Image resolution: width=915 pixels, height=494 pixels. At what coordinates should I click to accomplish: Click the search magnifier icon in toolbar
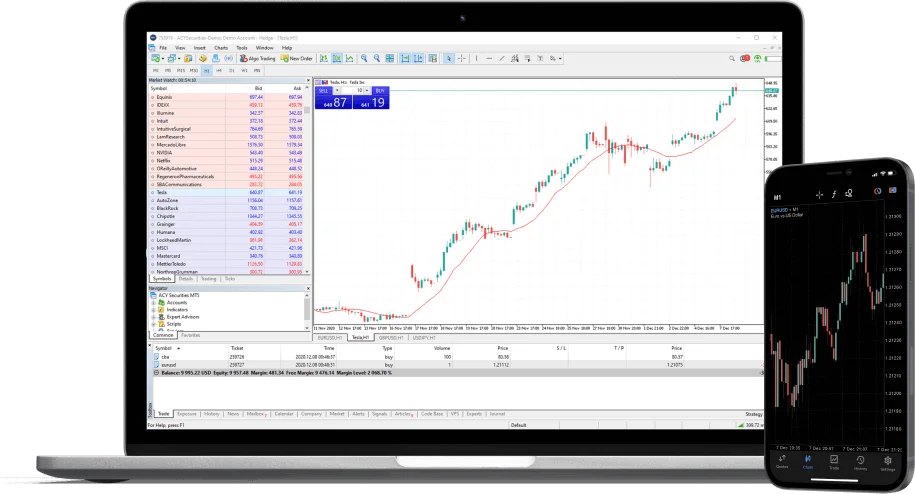pyautogui.click(x=732, y=58)
